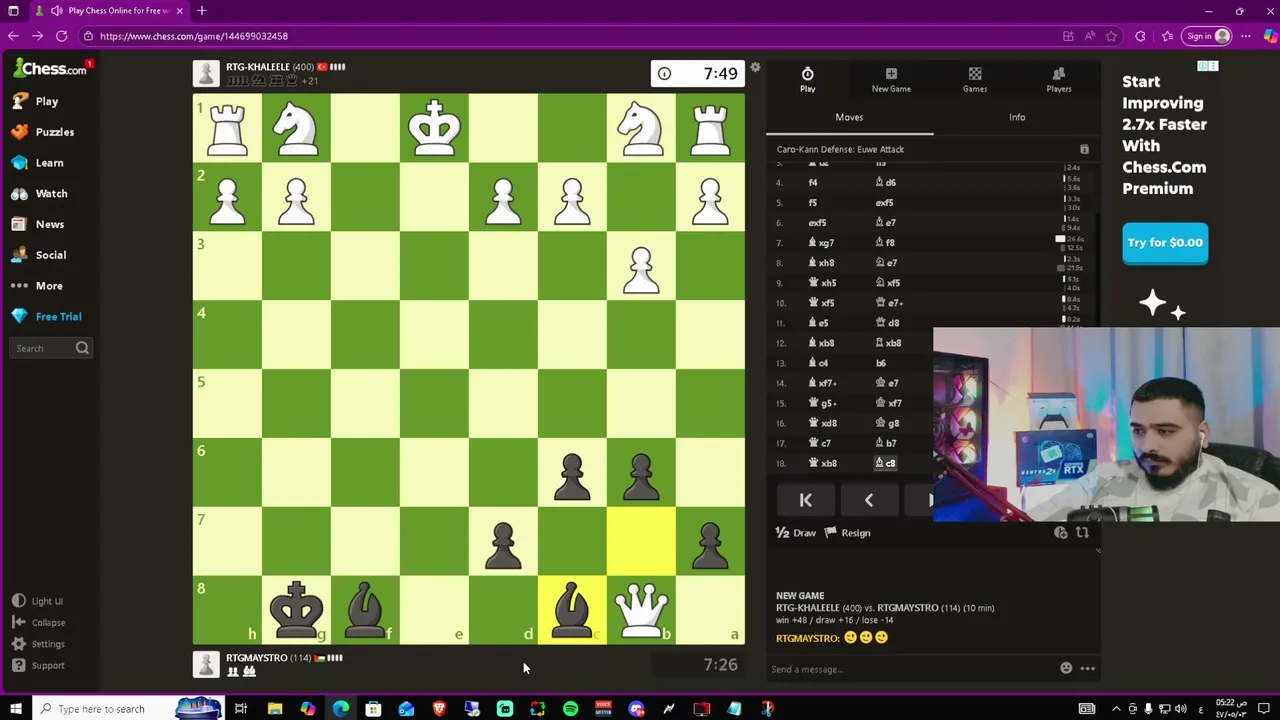This screenshot has width=1280, height=720.
Task: Click the browser address bar URL
Action: [194, 36]
